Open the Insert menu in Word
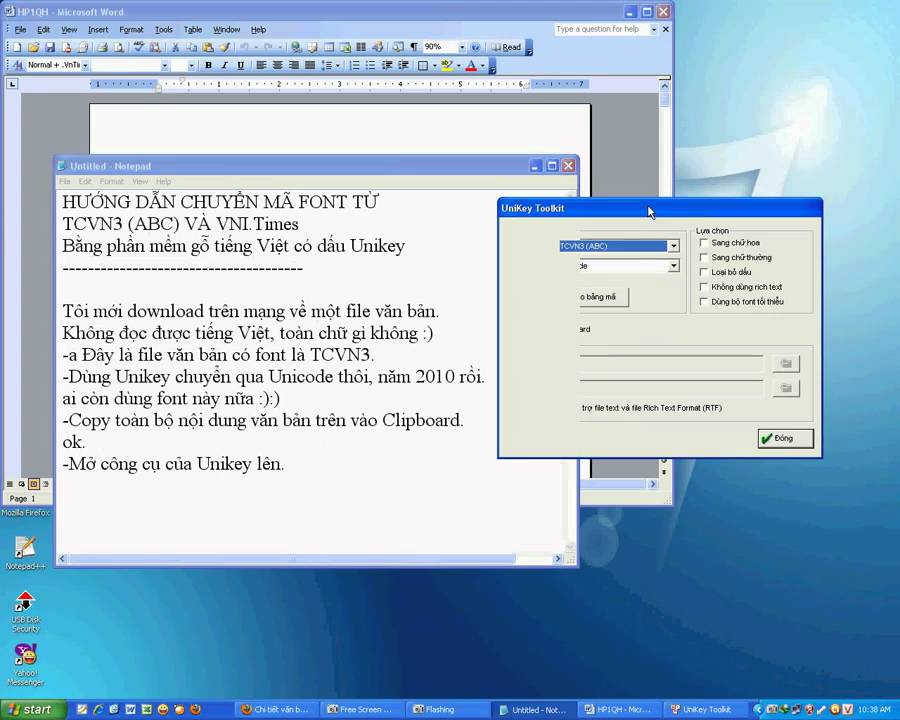The height and width of the screenshot is (720, 900). [98, 29]
